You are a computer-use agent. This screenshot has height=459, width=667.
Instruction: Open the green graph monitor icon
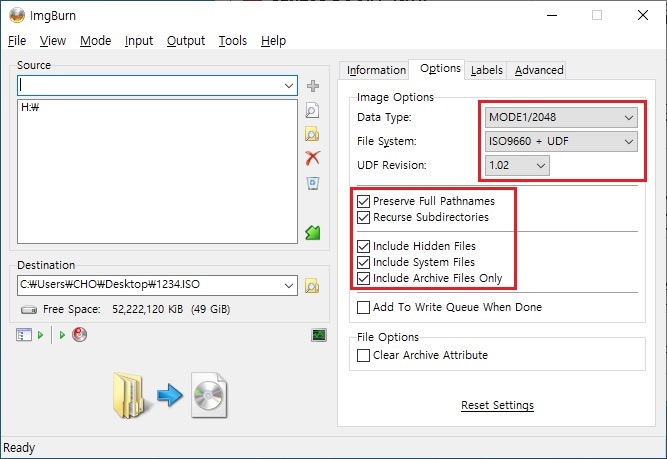pos(319,335)
